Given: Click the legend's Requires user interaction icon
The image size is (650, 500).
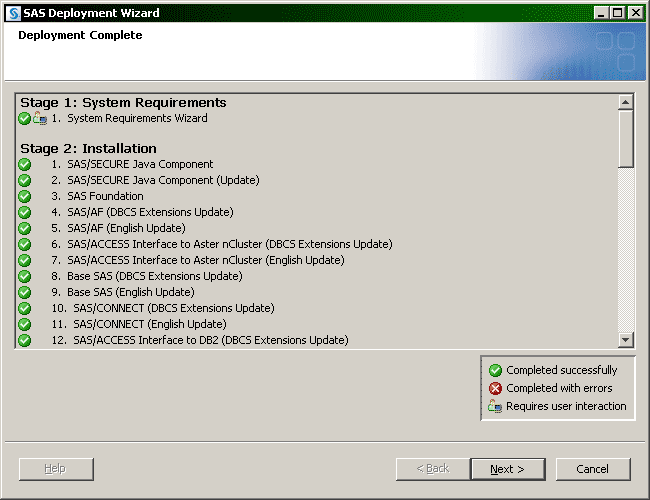Looking at the screenshot, I should (495, 406).
